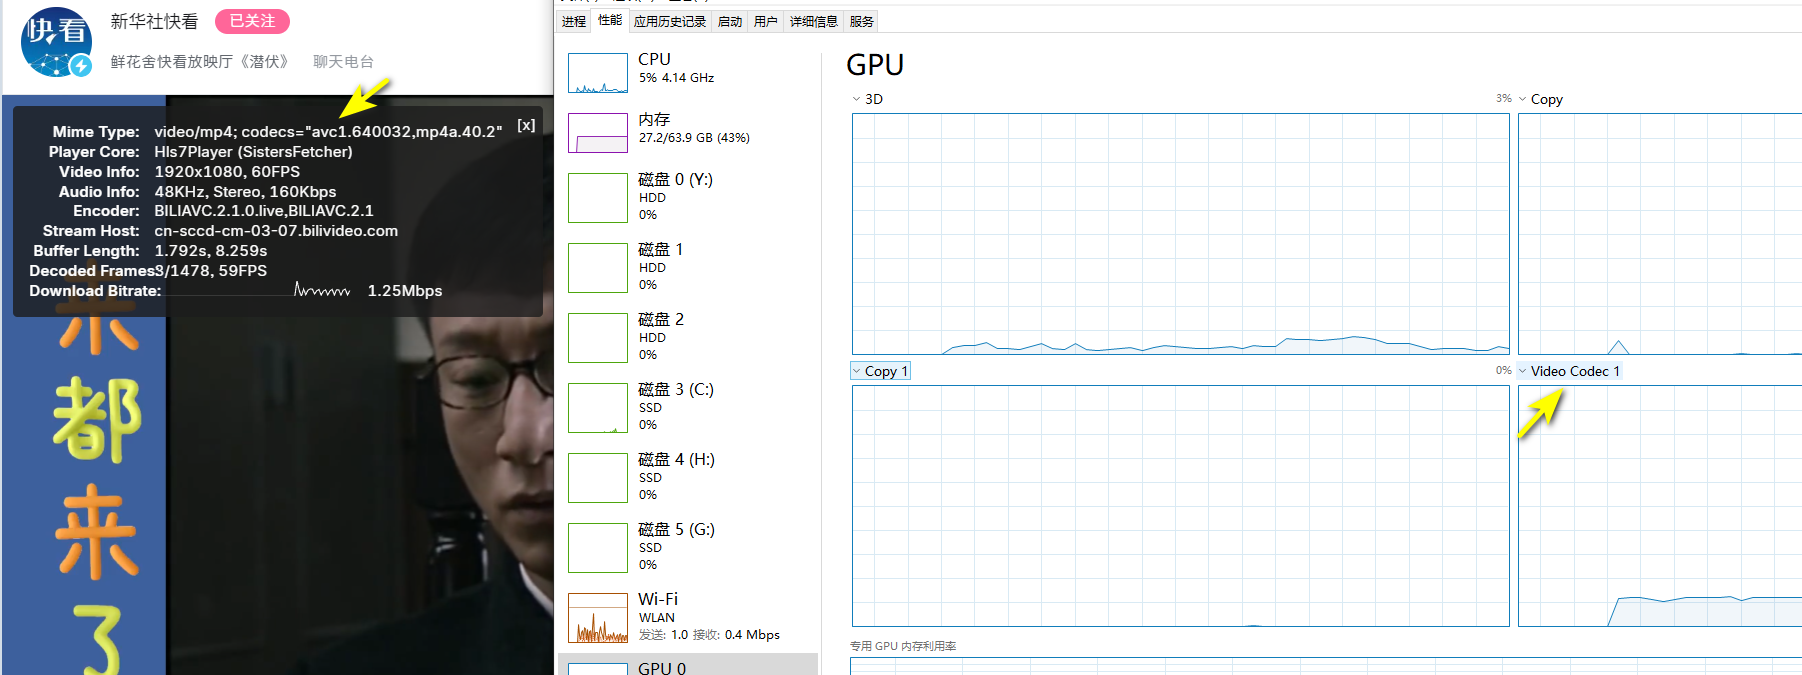Click the Download Bitrate 1.25Mbps value
The width and height of the screenshot is (1802, 675).
(405, 291)
